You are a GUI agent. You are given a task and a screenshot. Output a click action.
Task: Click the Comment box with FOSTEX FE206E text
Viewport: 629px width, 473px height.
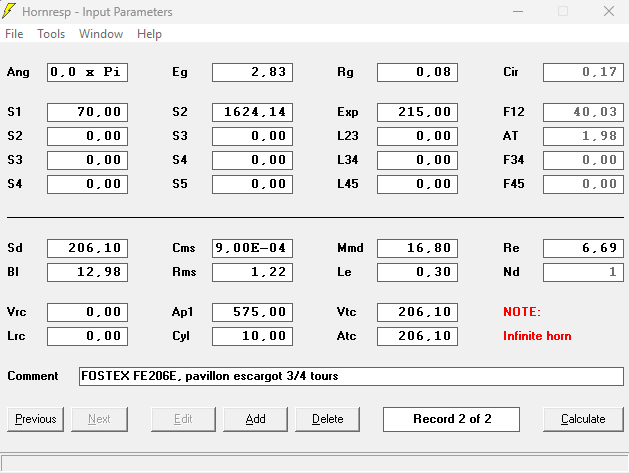coord(351,376)
